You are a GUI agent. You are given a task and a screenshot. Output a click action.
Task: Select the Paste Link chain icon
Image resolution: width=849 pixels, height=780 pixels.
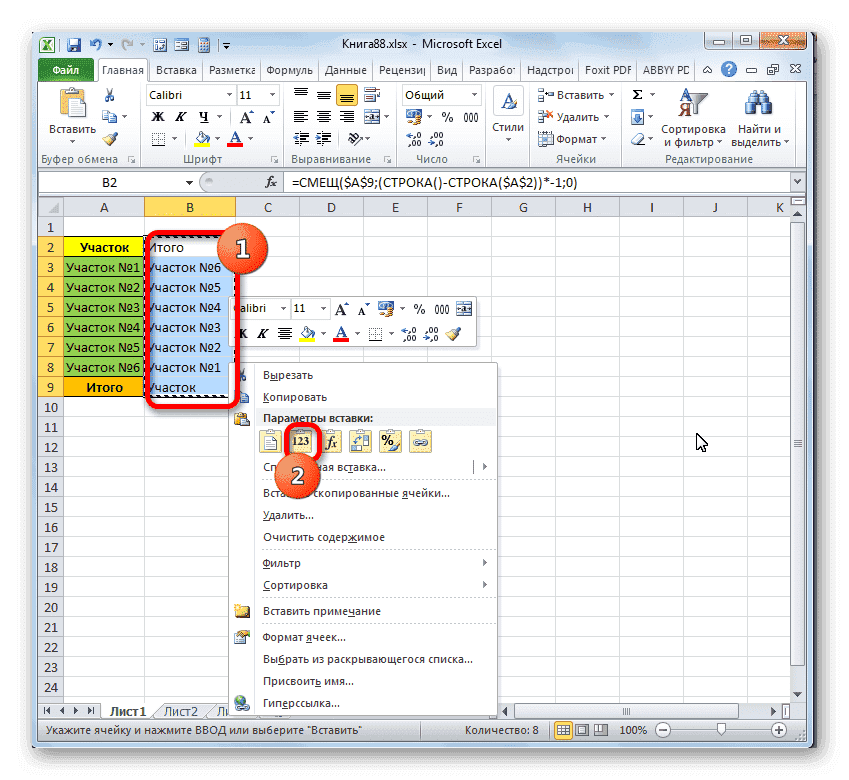point(420,440)
